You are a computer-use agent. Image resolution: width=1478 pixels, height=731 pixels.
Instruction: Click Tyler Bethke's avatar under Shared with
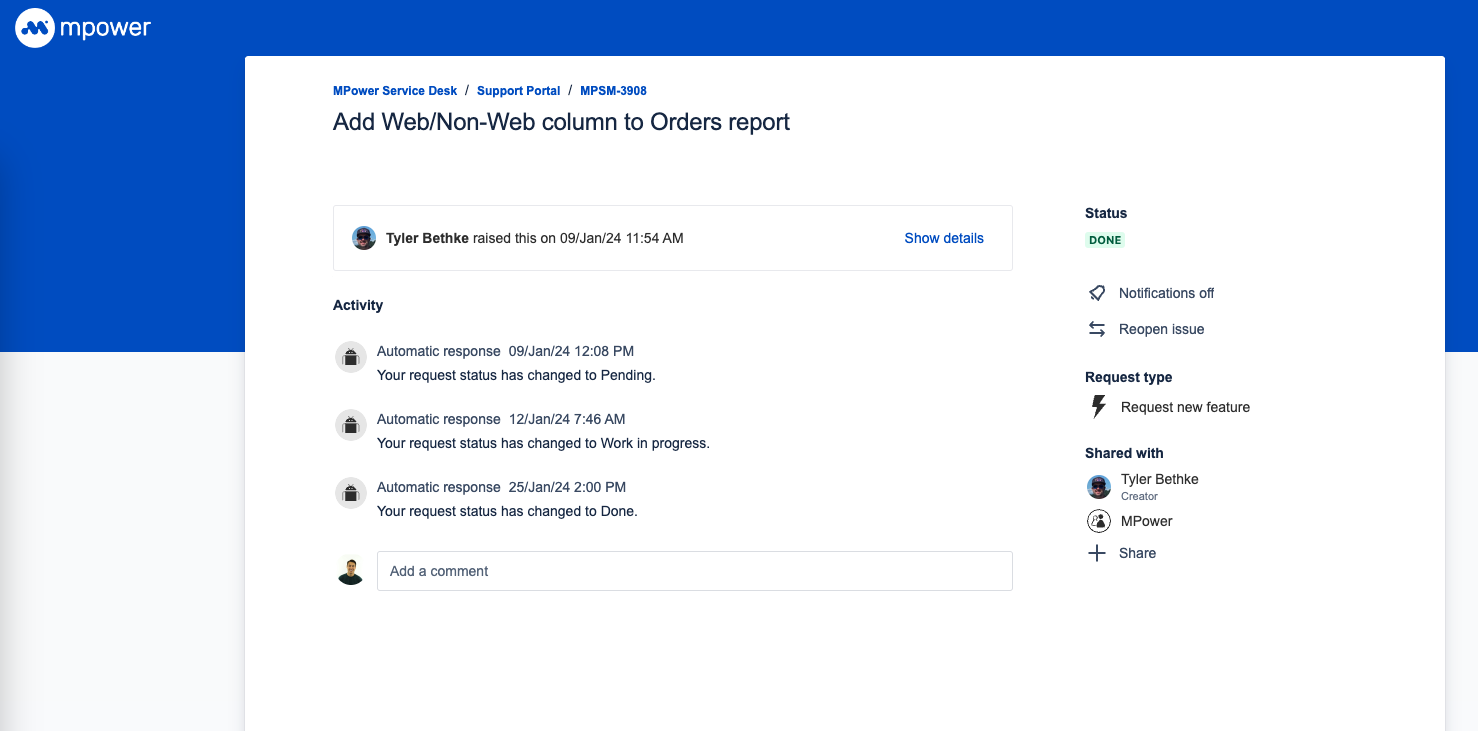pos(1099,487)
